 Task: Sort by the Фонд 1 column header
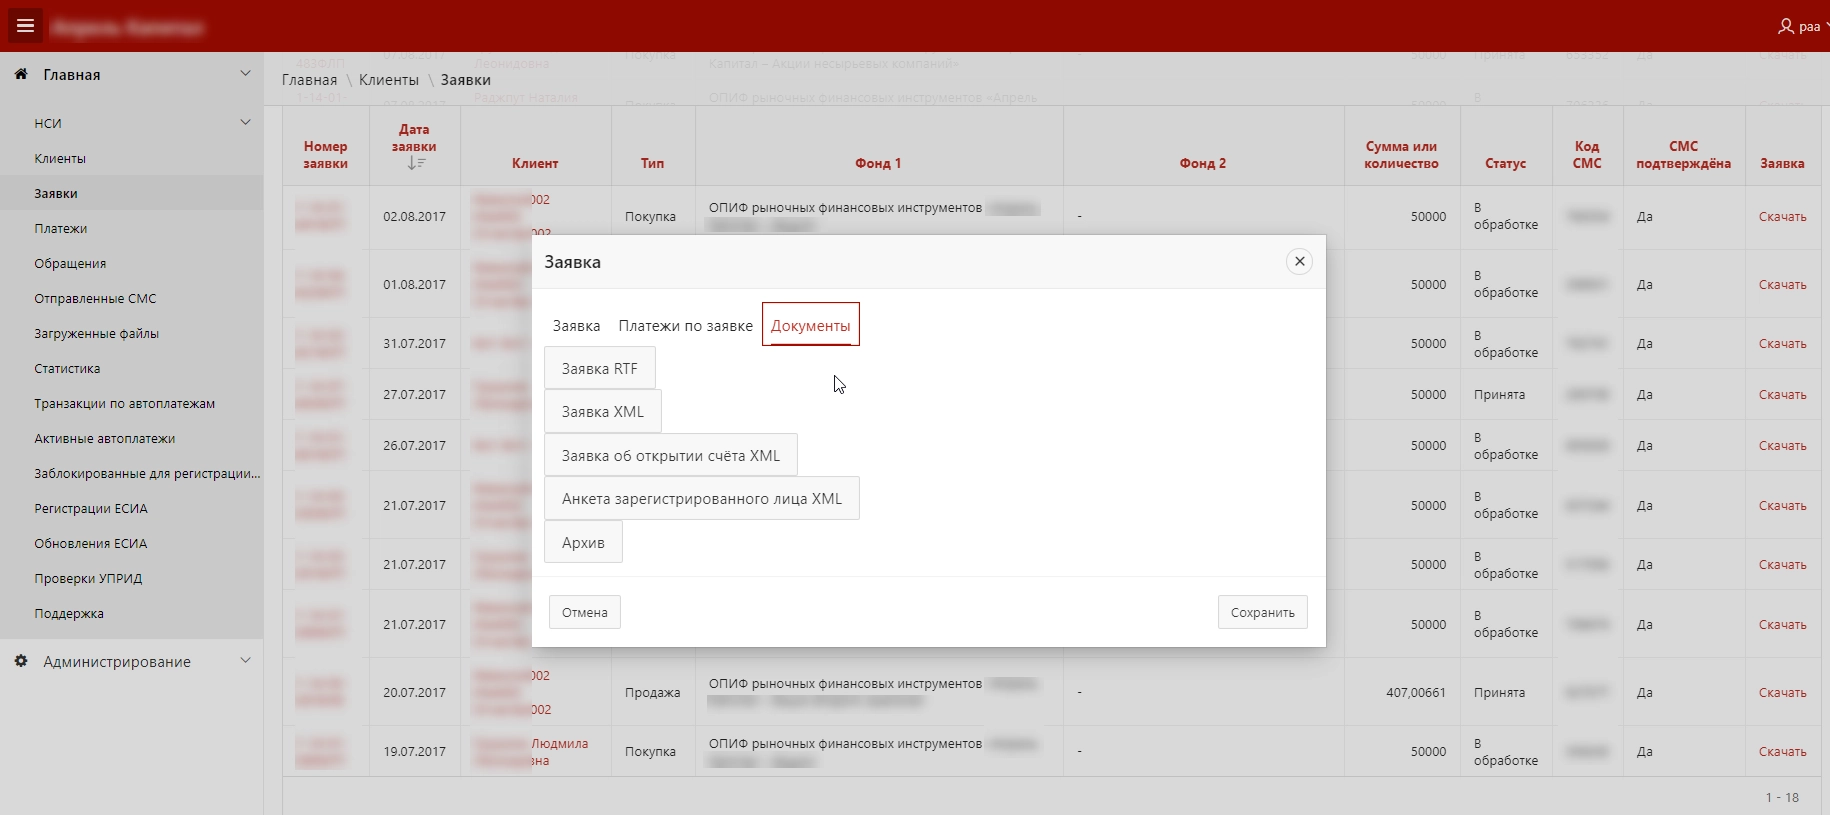point(878,163)
